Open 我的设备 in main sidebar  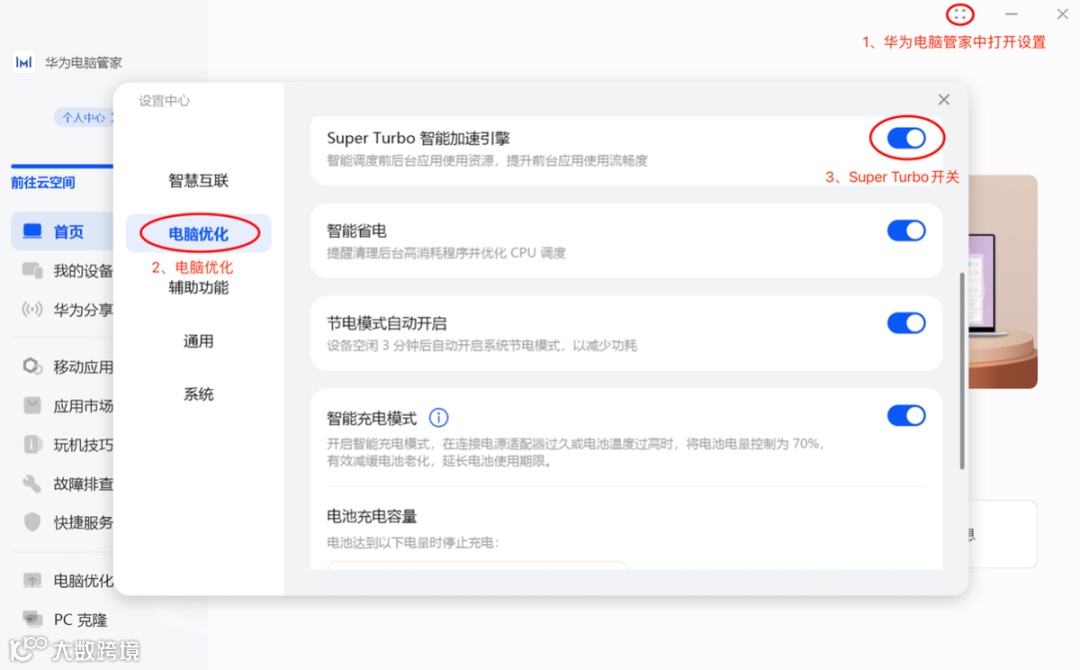click(63, 271)
